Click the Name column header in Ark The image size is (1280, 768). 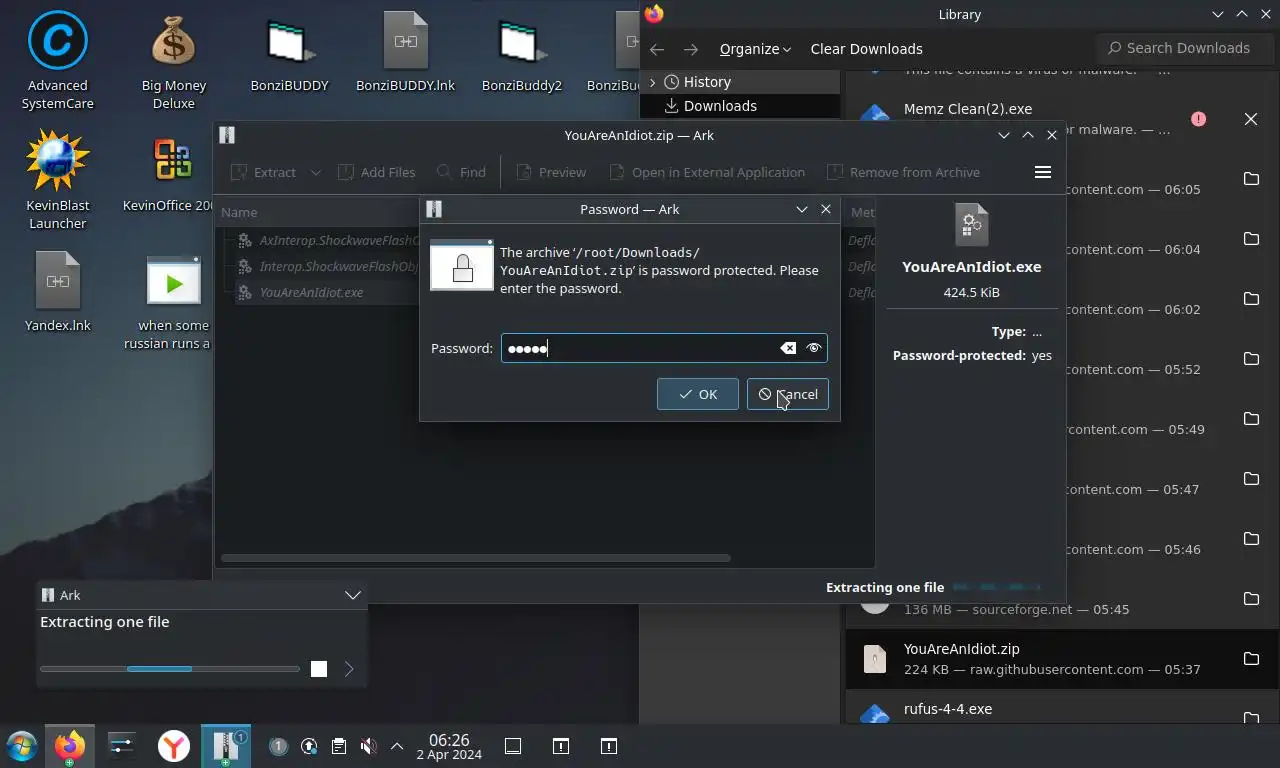[239, 212]
